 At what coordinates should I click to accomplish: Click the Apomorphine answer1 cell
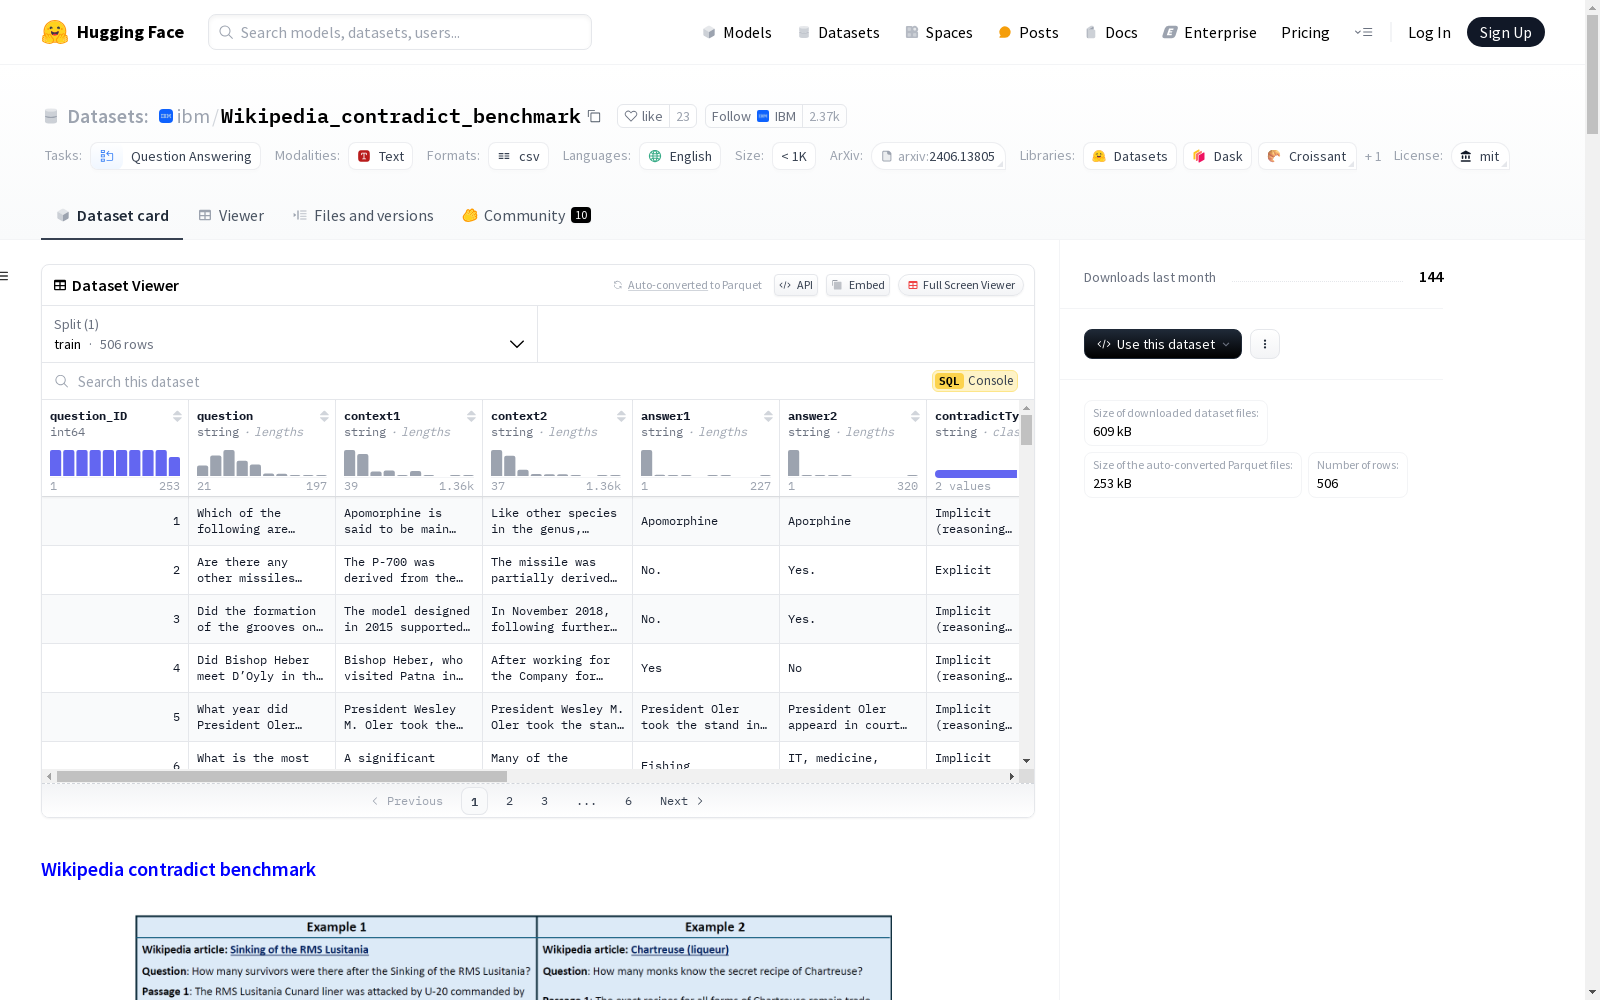coord(706,521)
